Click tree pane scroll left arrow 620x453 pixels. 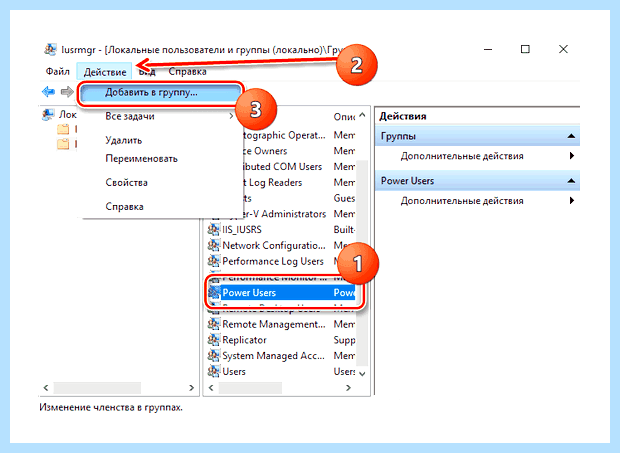pos(46,388)
